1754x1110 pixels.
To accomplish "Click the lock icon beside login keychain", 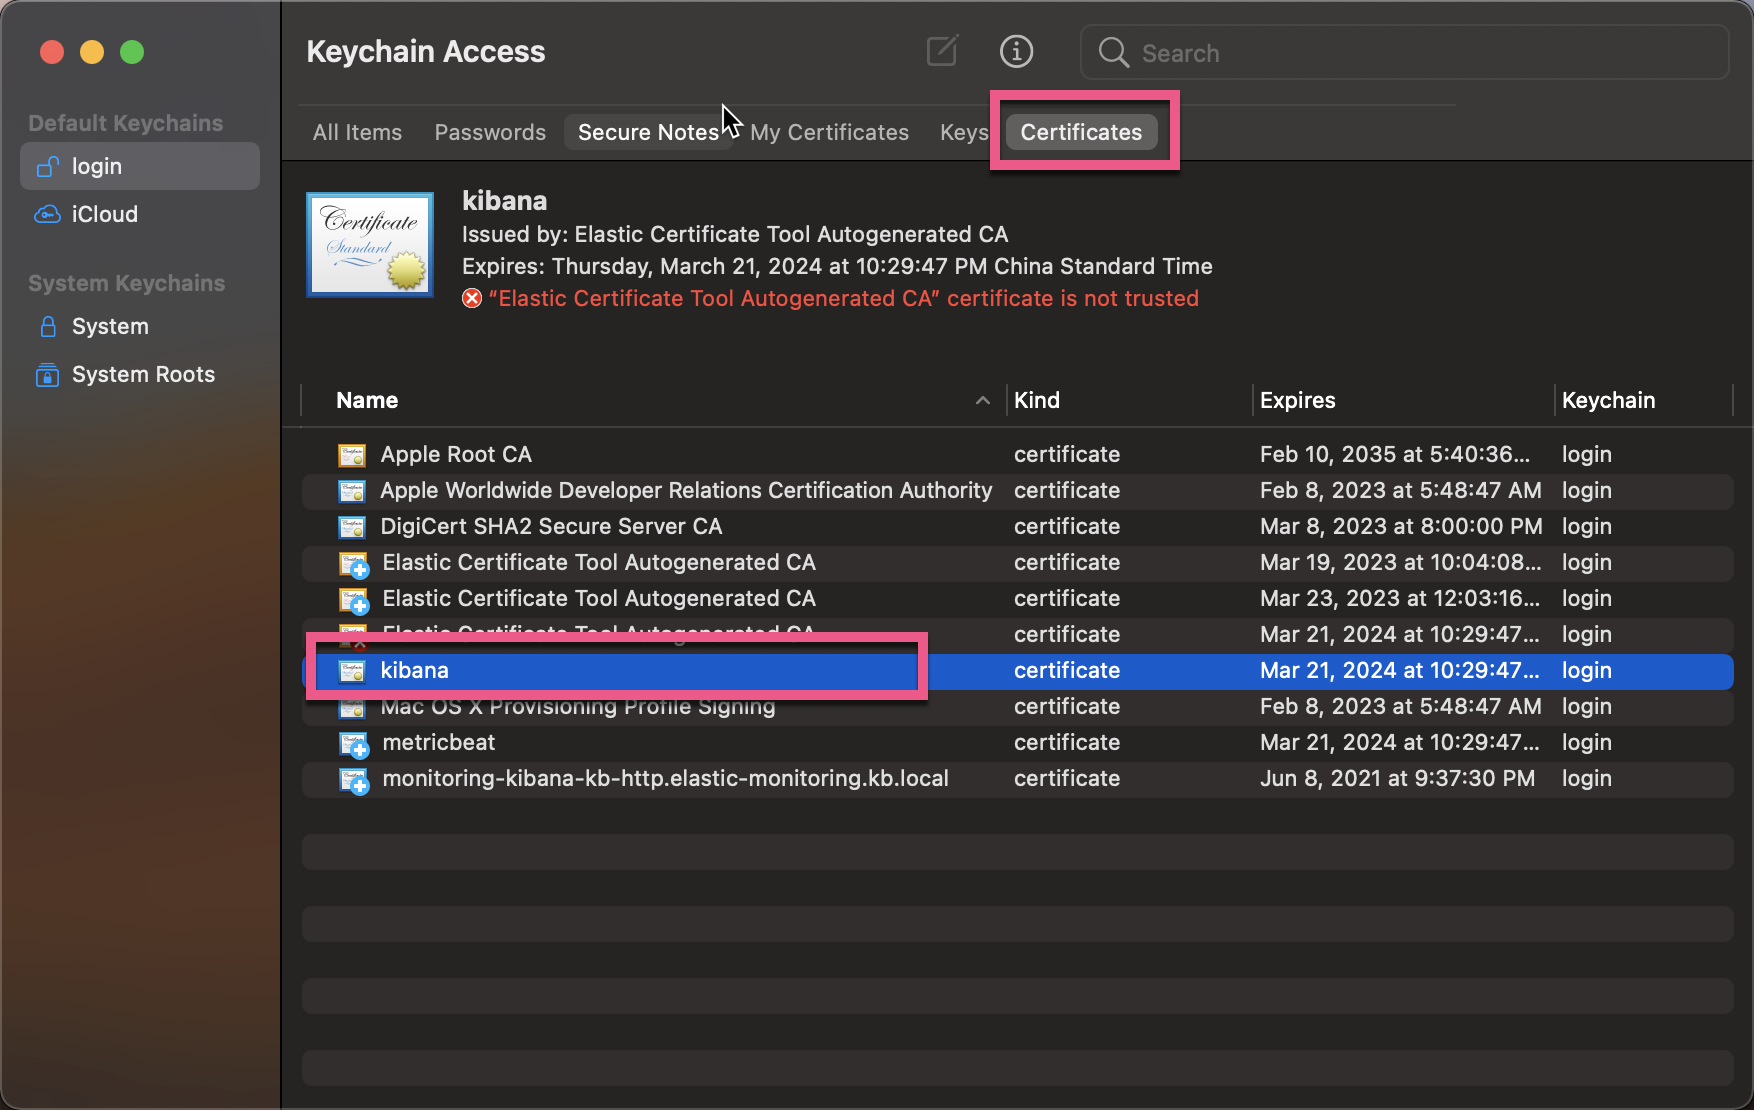I will pyautogui.click(x=47, y=166).
